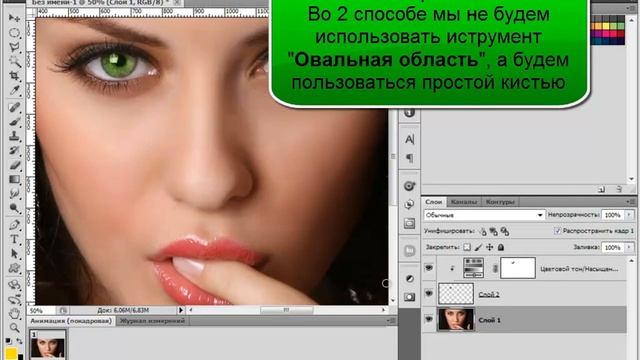Select the Eyedropper tool
The width and height of the screenshot is (640, 360).
15,90
